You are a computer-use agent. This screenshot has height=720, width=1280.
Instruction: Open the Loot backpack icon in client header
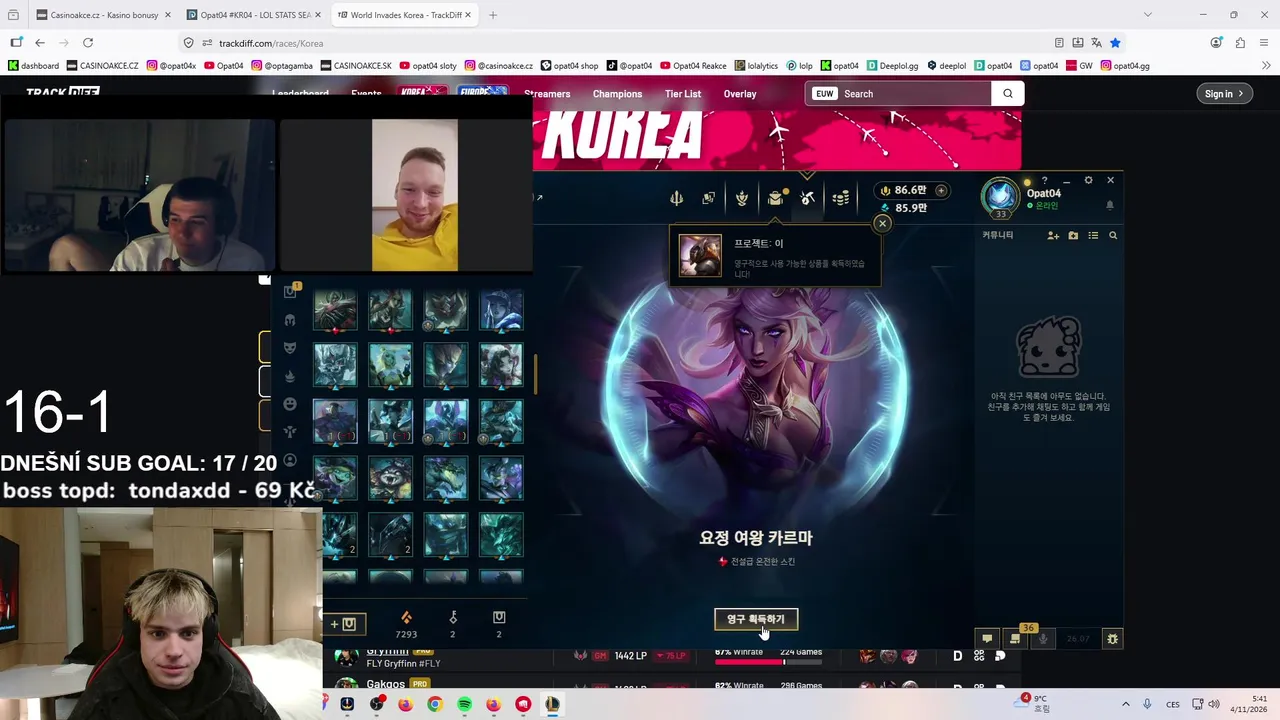pos(775,198)
